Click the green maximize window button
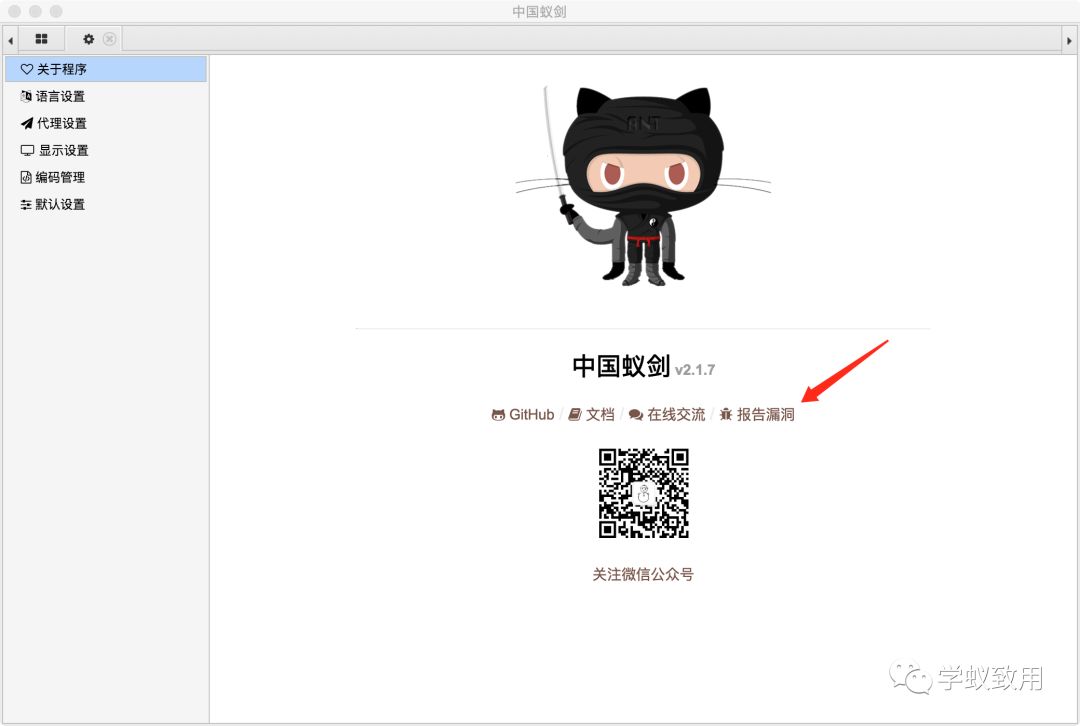Viewport: 1080px width, 726px height. pyautogui.click(x=56, y=12)
